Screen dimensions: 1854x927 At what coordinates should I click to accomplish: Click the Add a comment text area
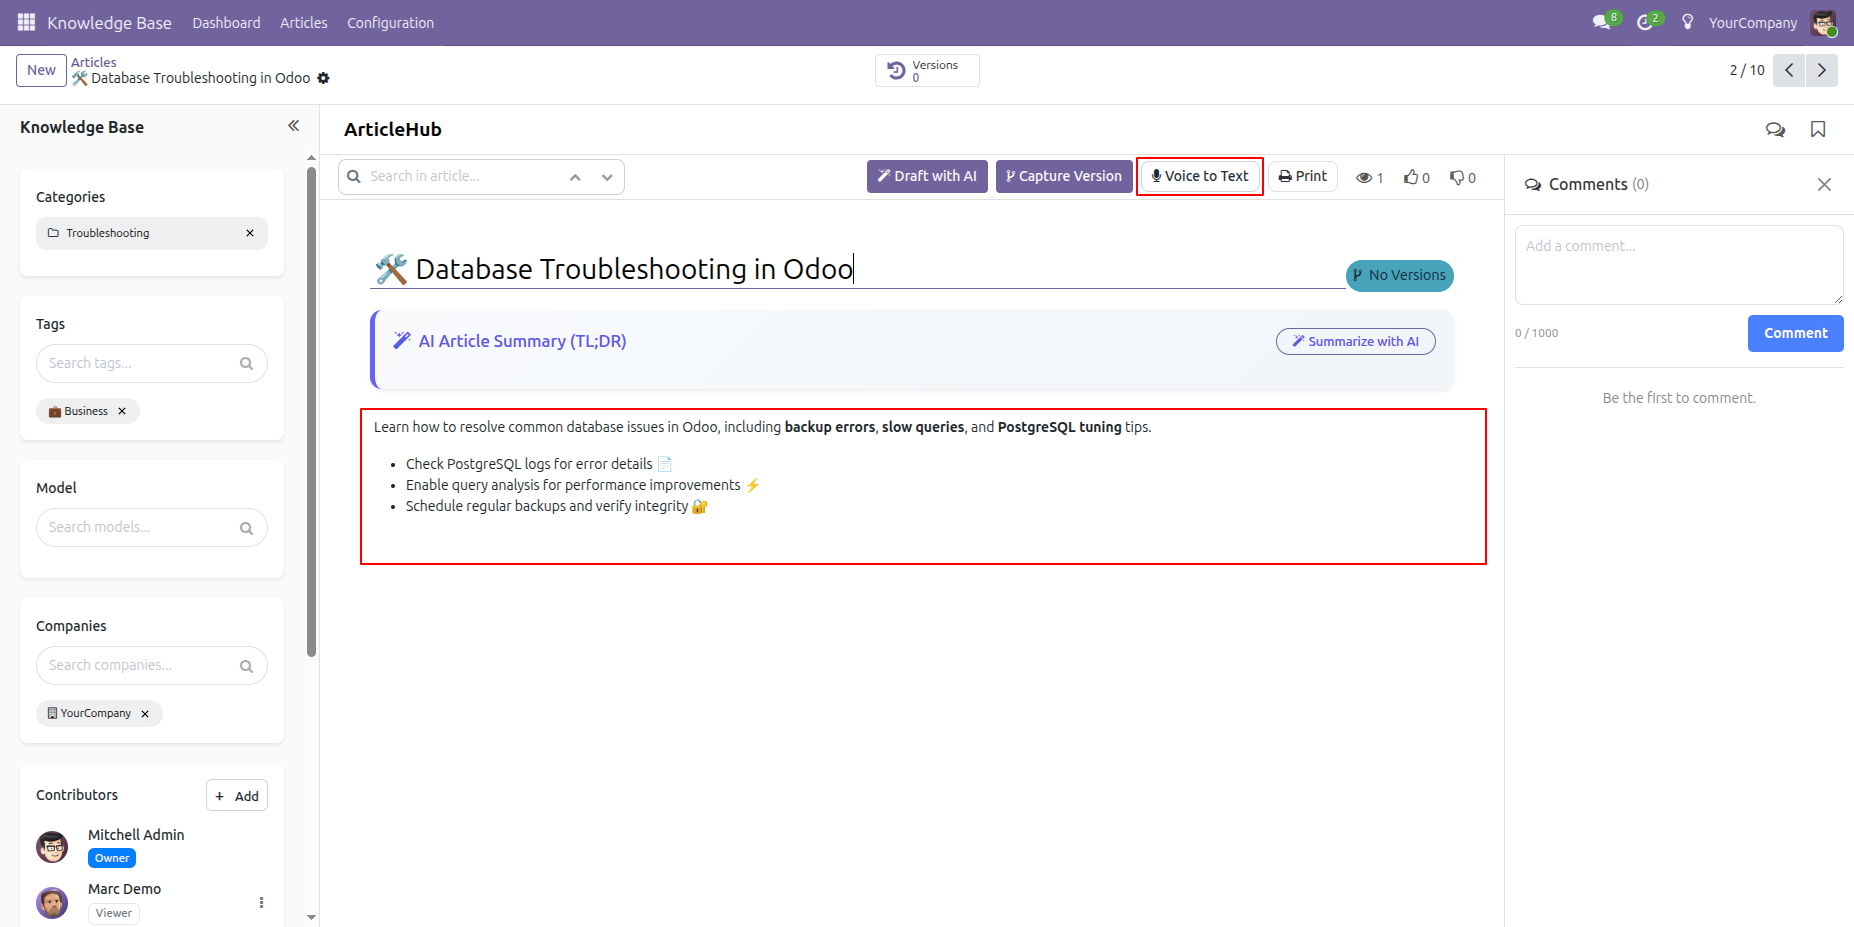(1679, 265)
